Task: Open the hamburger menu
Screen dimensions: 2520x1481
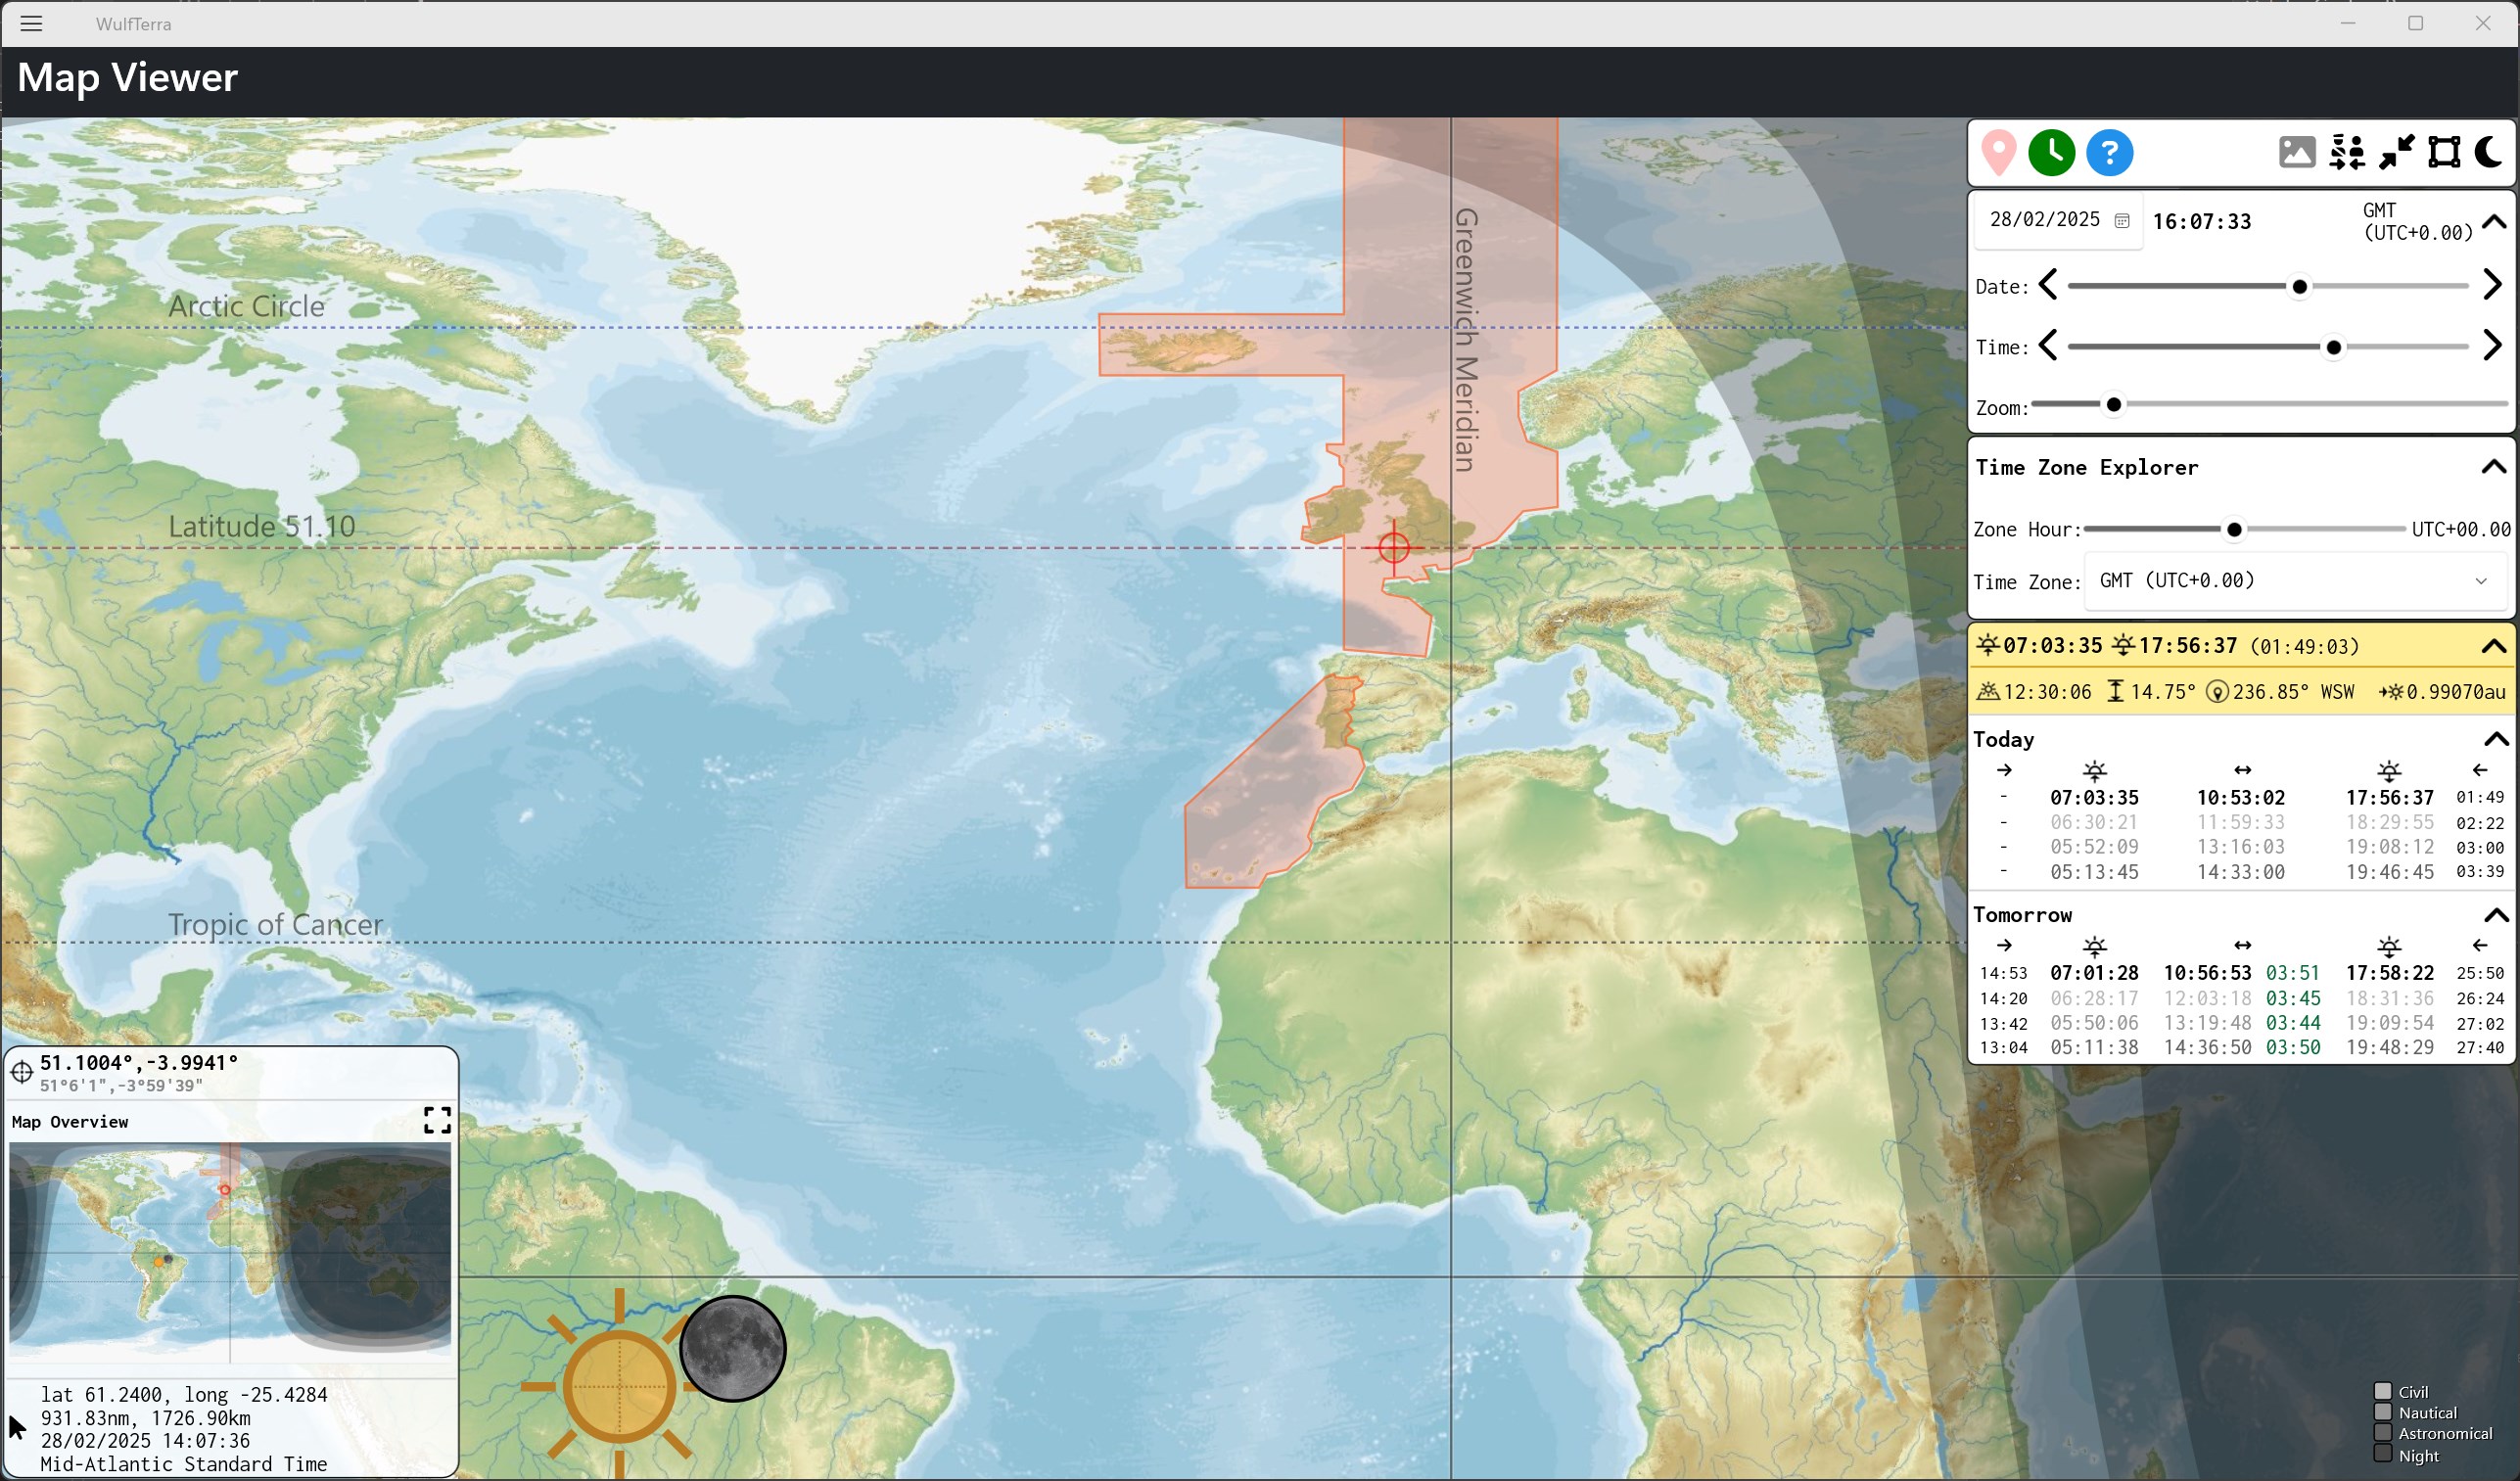Action: 31,23
